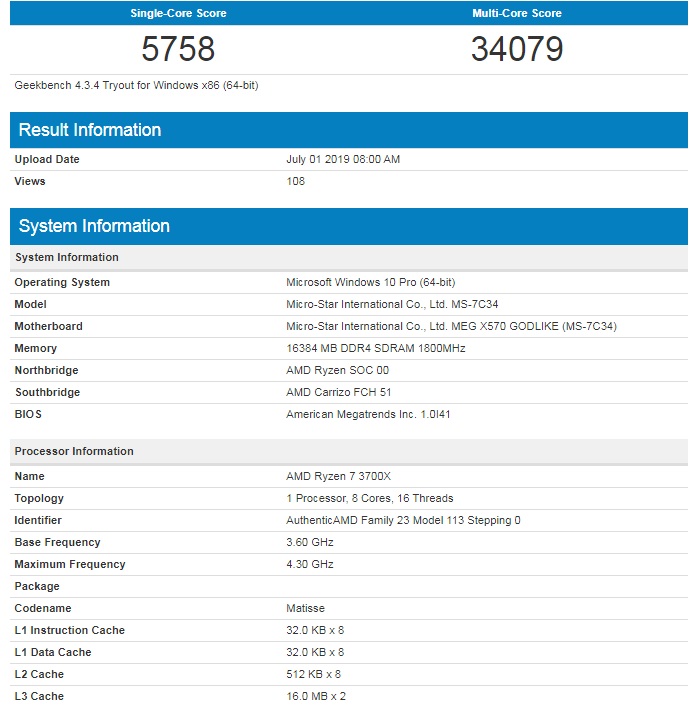Screen dimensions: 700x705
Task: Click the Maximum Frequency label
Action: point(70,564)
